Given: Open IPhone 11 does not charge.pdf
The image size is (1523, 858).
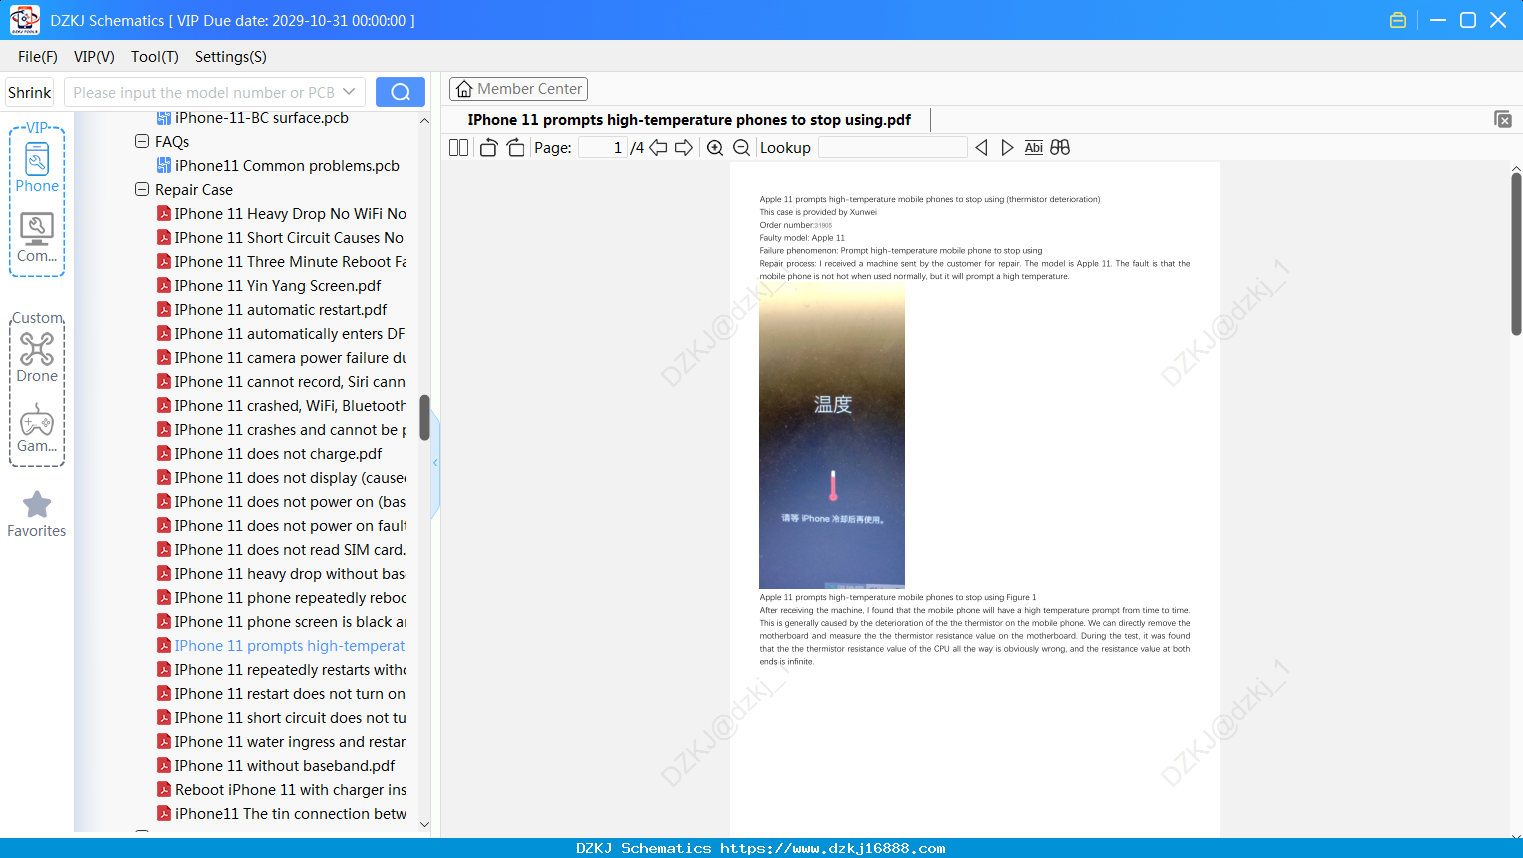Looking at the screenshot, I should (x=270, y=454).
